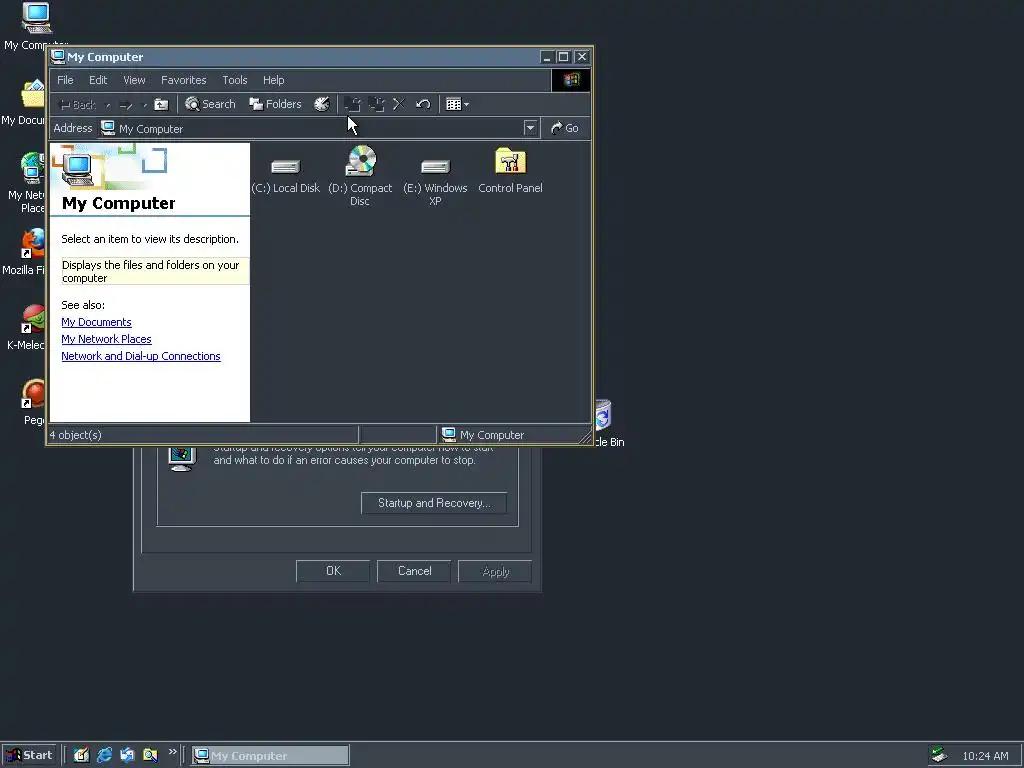Select the K-Meleon desktop shortcut

pos(27,328)
